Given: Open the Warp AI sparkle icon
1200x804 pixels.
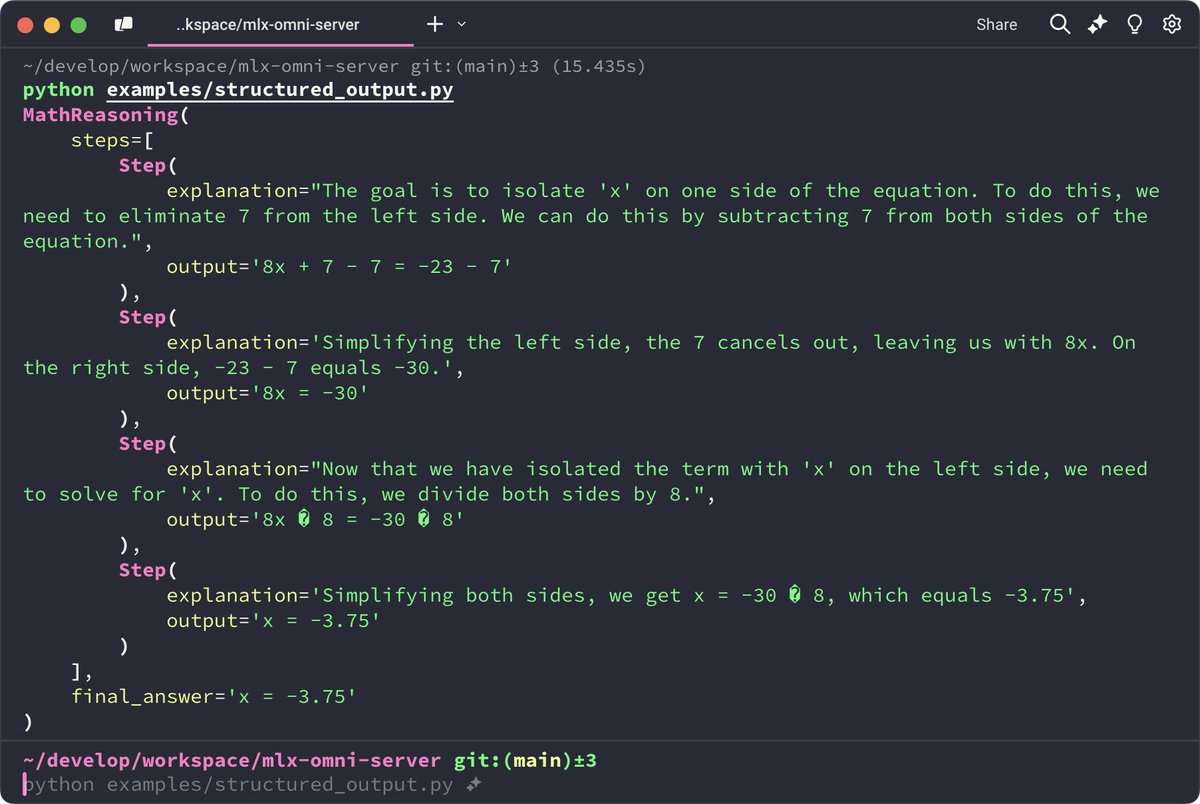Looking at the screenshot, I should (1098, 24).
